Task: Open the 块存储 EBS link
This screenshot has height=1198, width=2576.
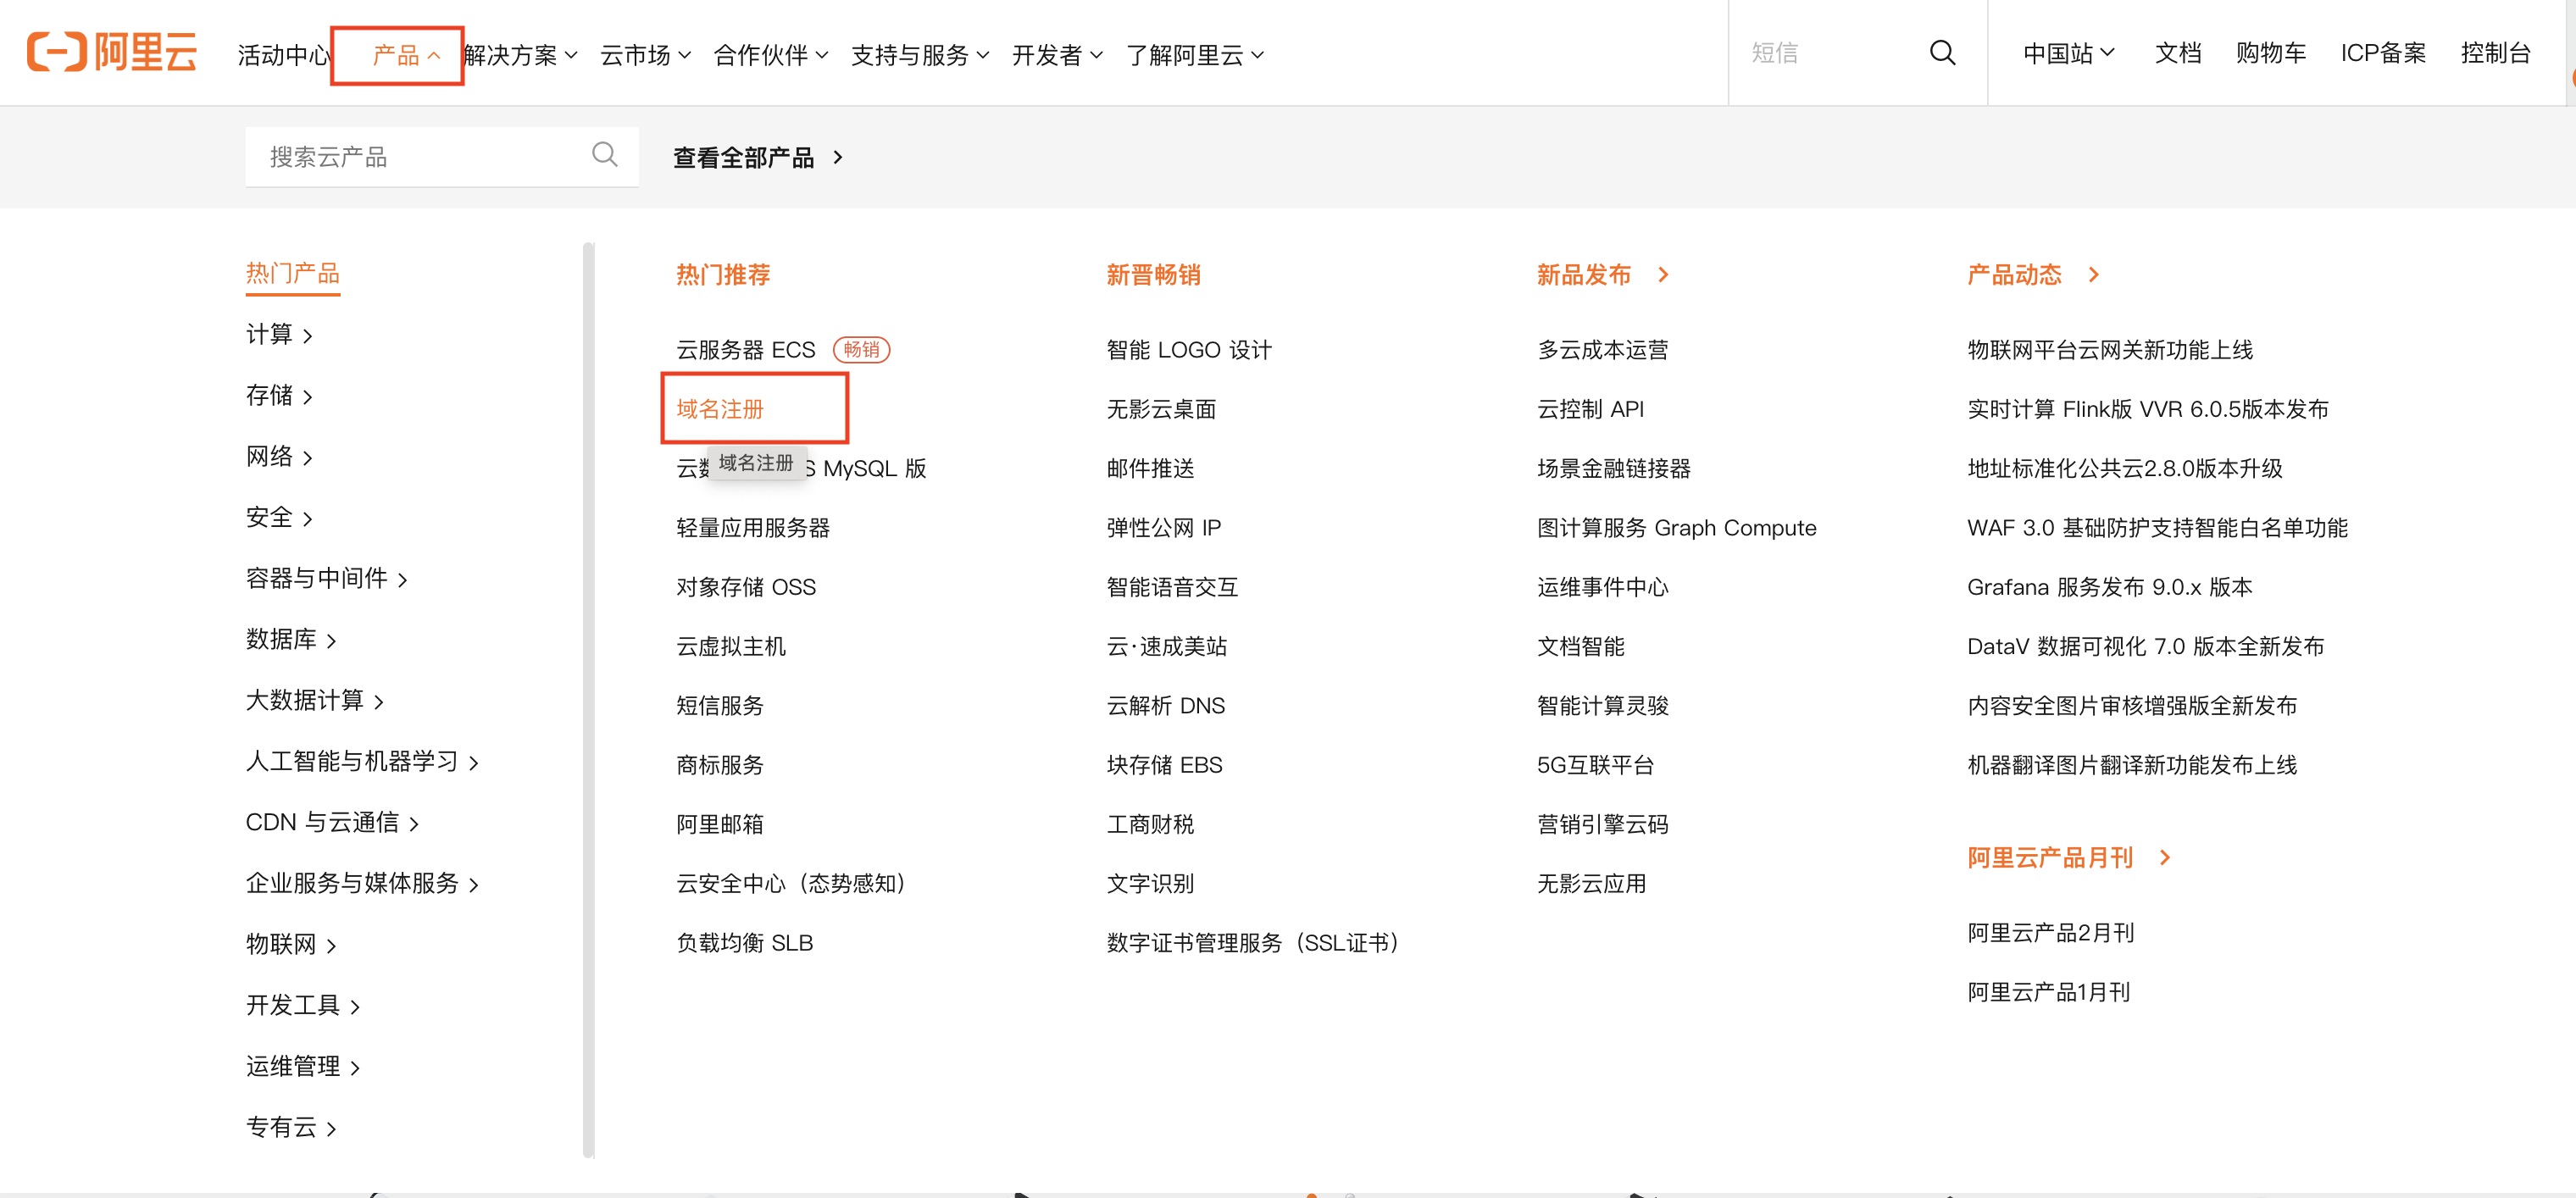Action: (x=1164, y=765)
